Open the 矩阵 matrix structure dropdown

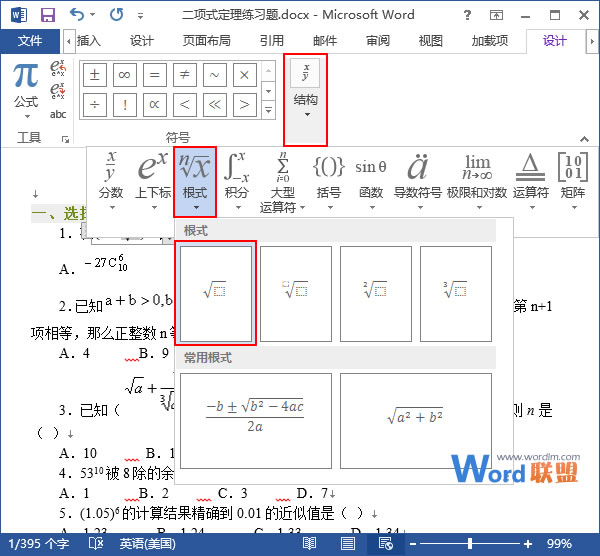pos(573,182)
